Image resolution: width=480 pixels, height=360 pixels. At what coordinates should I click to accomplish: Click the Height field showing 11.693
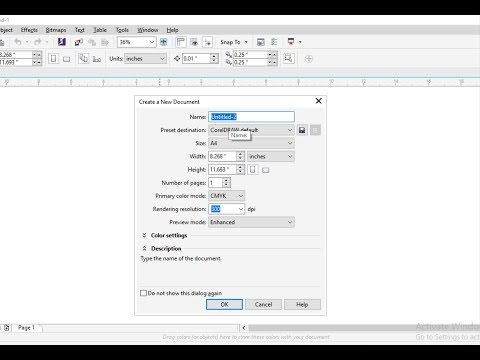tap(222, 170)
